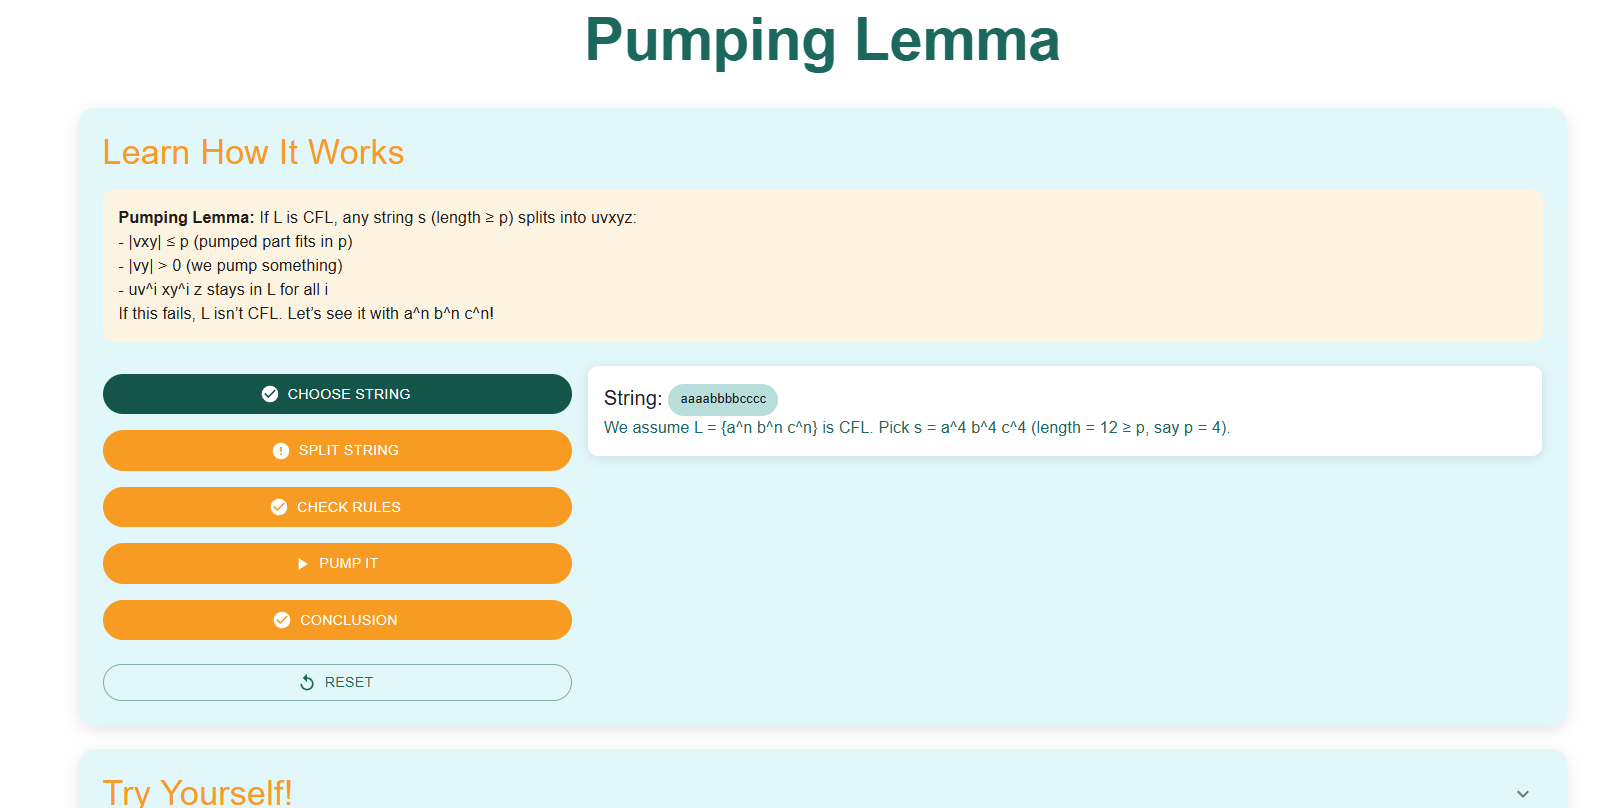This screenshot has height=808, width=1613.
Task: Run the PUMP IT step label
Action: tap(348, 564)
